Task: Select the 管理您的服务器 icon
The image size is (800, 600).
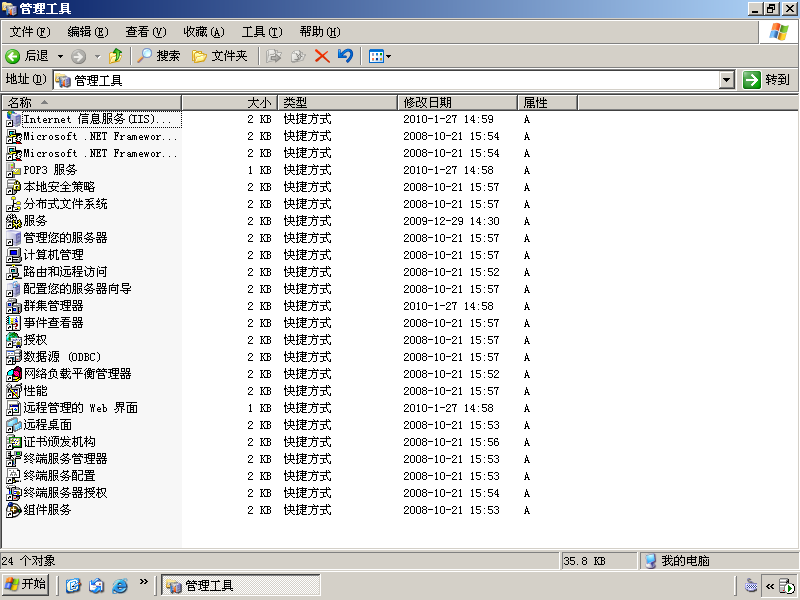Action: click(13, 238)
